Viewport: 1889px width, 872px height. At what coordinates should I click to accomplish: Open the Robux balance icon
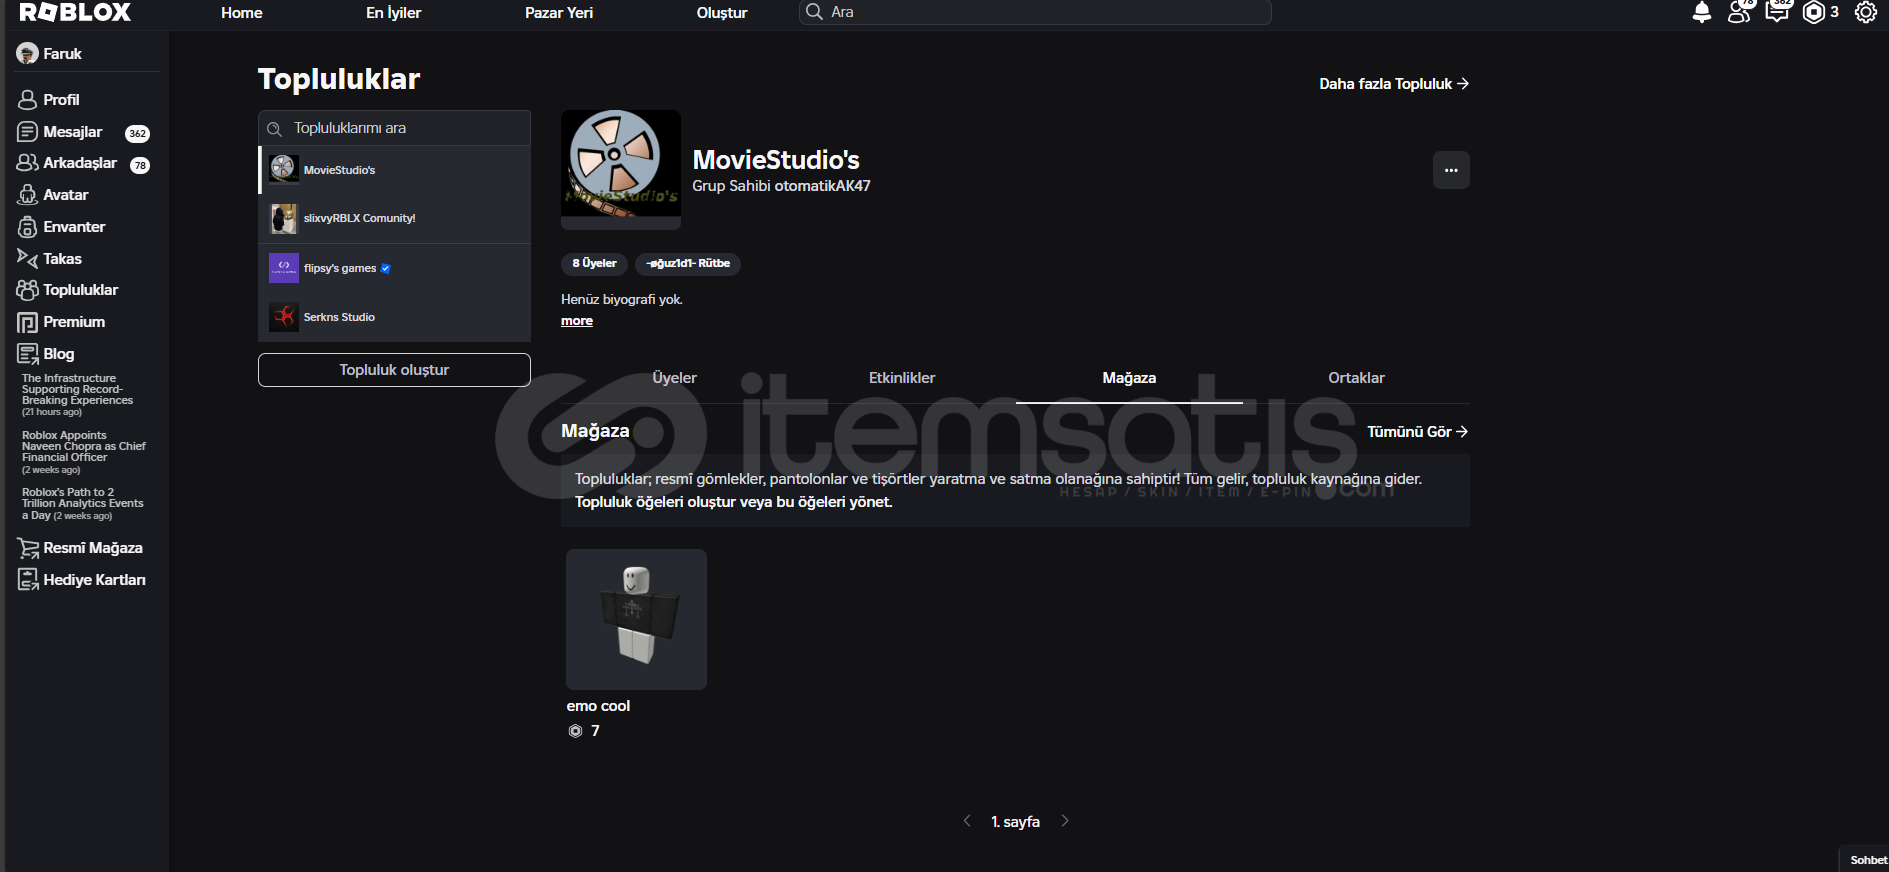coord(1813,12)
